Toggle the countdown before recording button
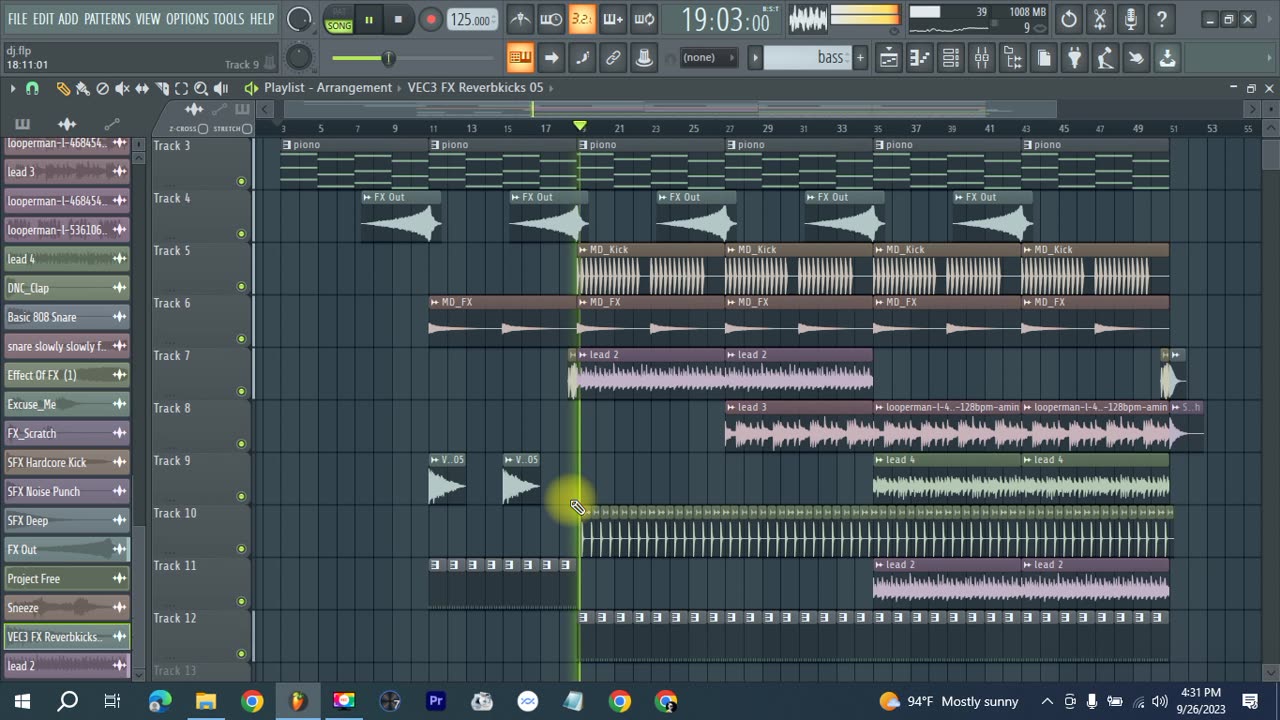The image size is (1280, 720). coord(582,19)
